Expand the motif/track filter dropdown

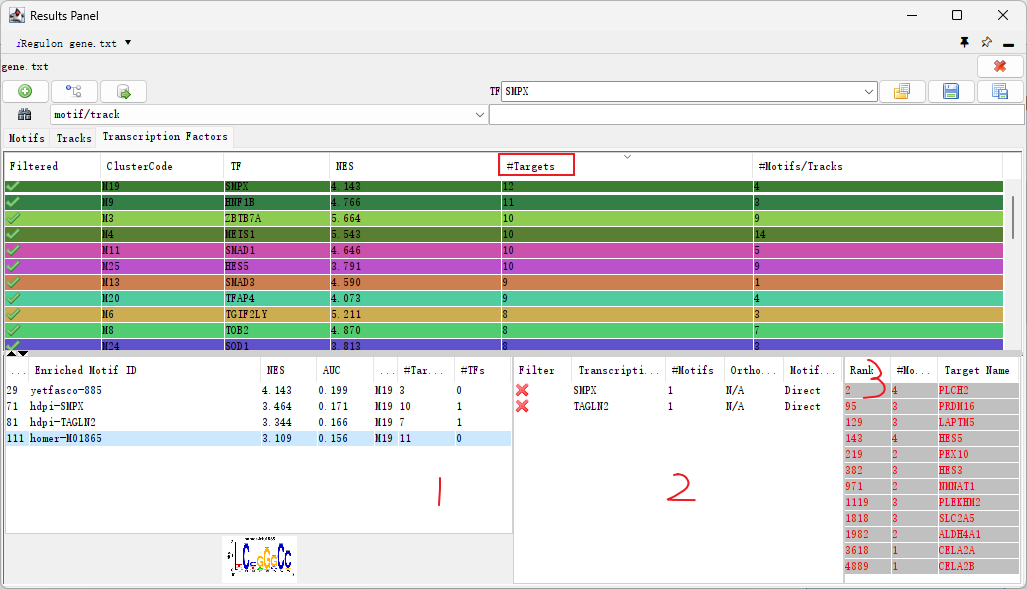(x=480, y=115)
